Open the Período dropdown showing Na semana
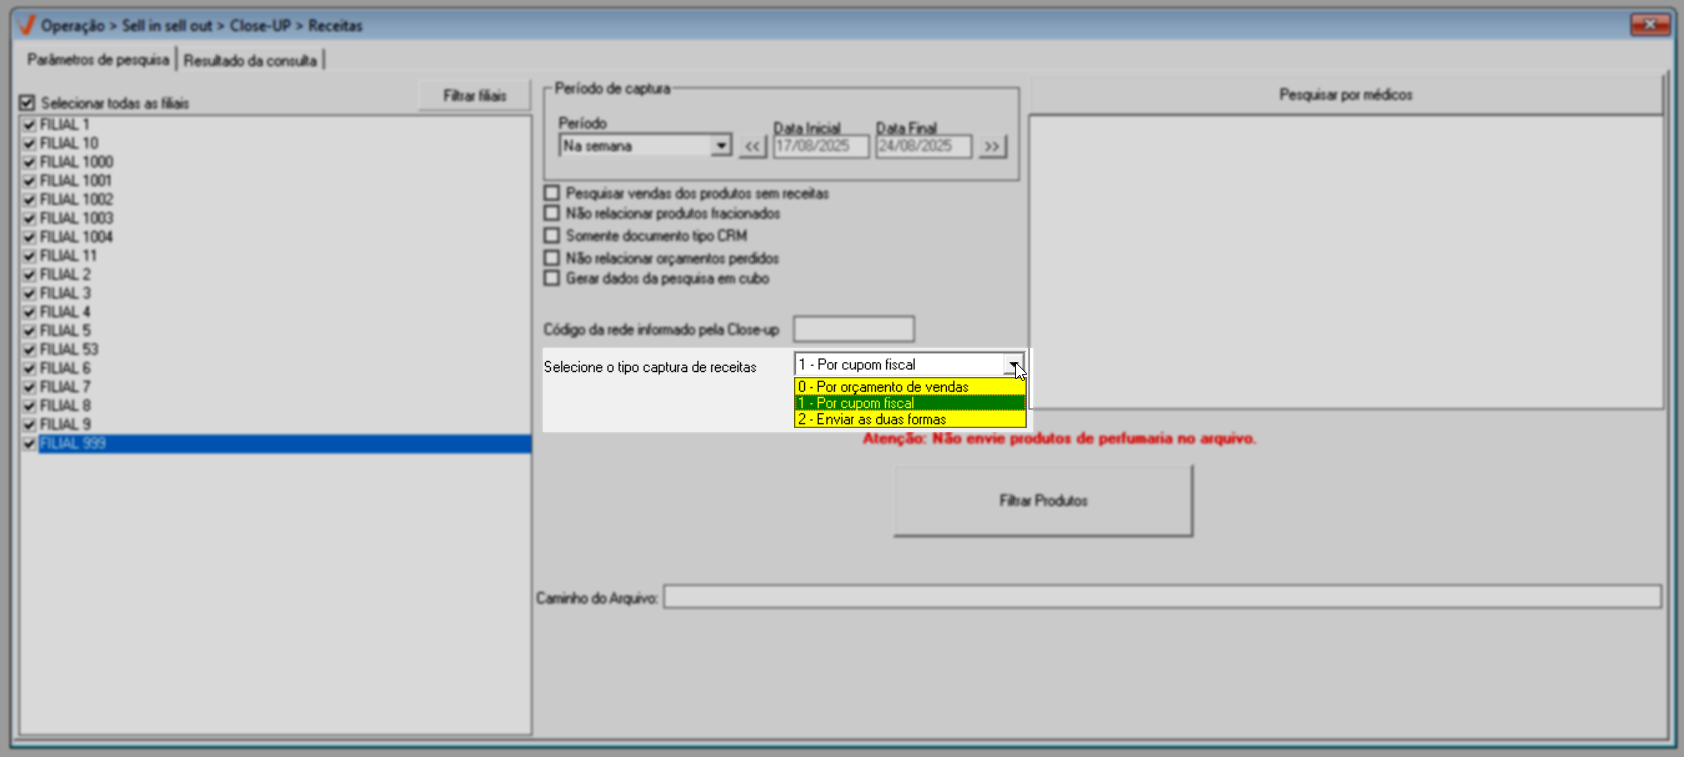The image size is (1684, 757). click(720, 146)
